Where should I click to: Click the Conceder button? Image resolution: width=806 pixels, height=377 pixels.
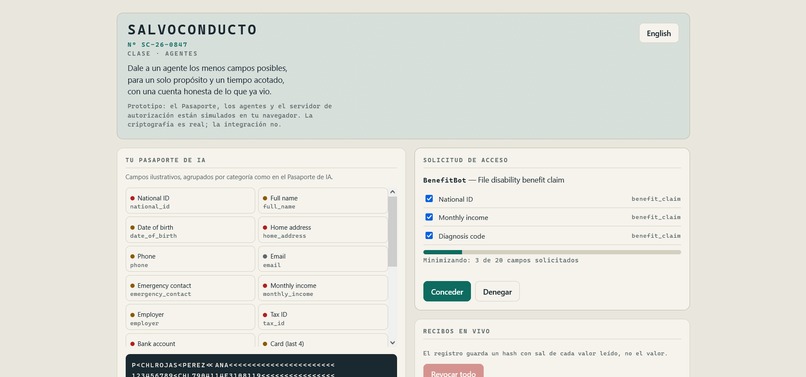coord(447,291)
